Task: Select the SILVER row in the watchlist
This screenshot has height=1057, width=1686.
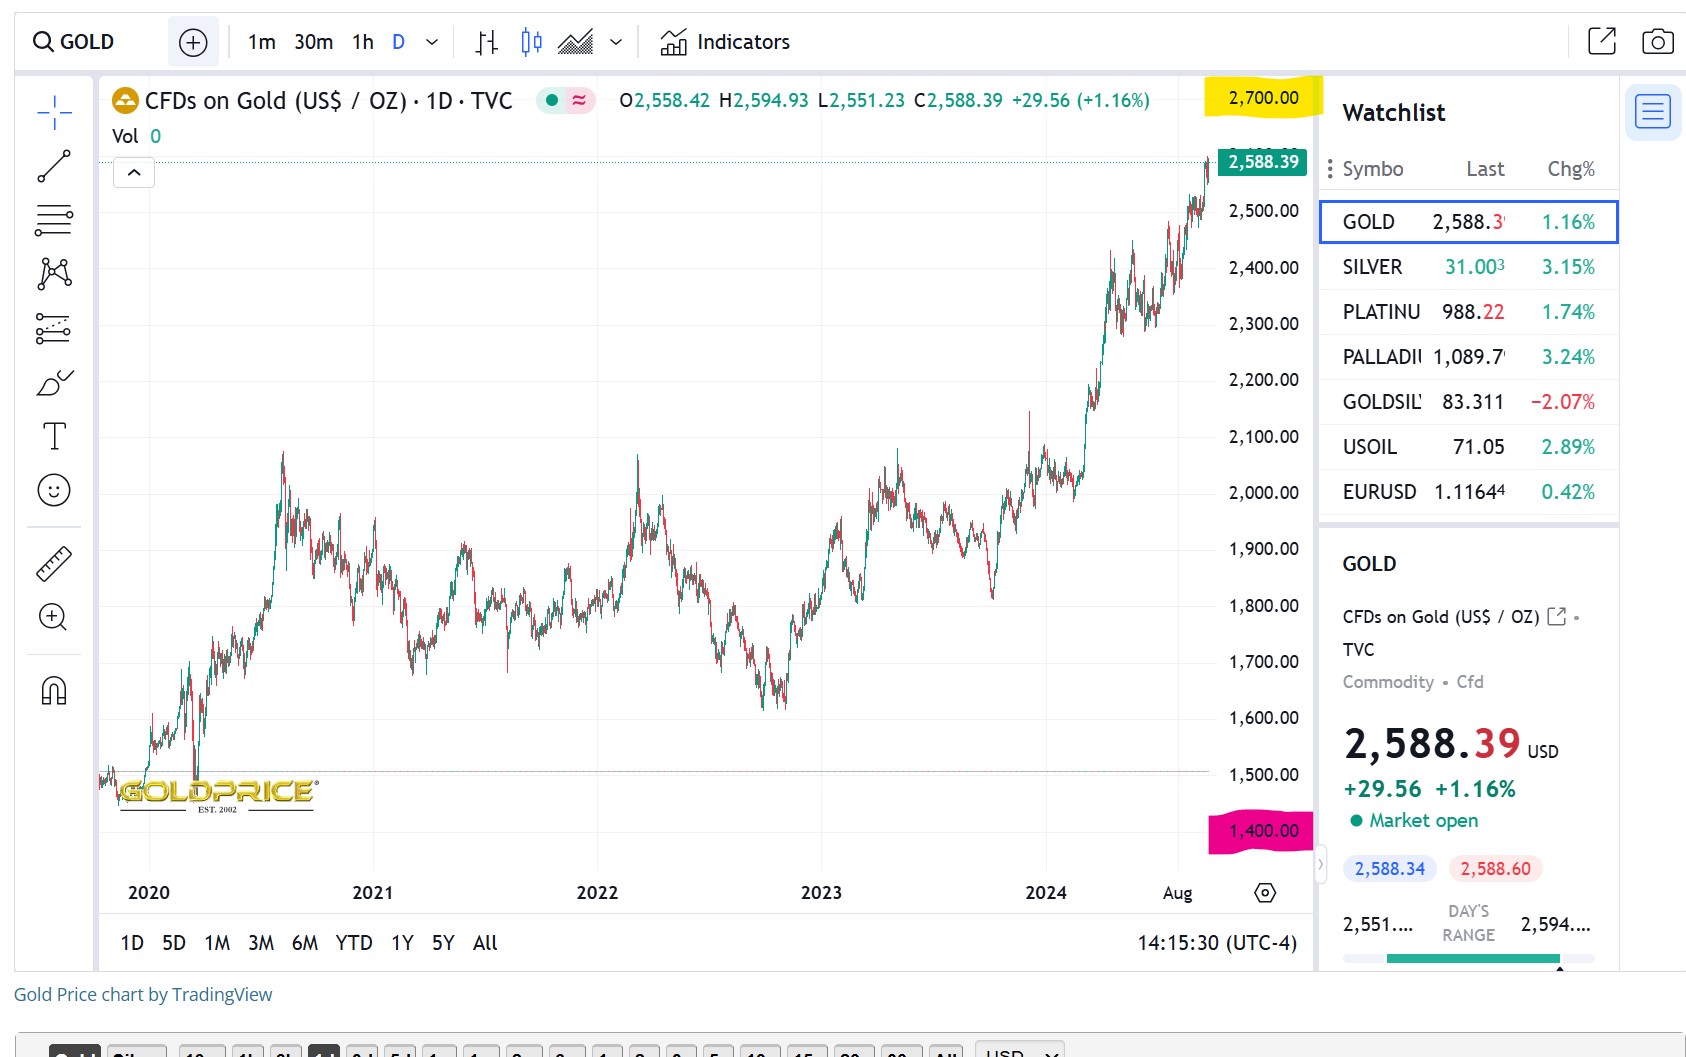Action: point(1468,267)
